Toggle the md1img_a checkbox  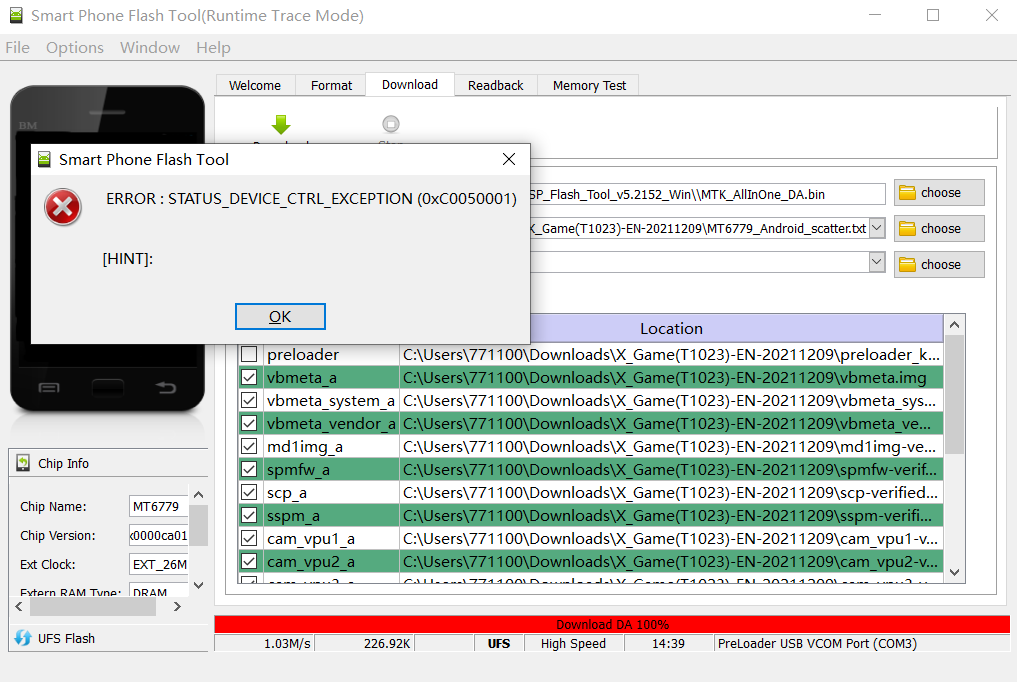tap(249, 447)
